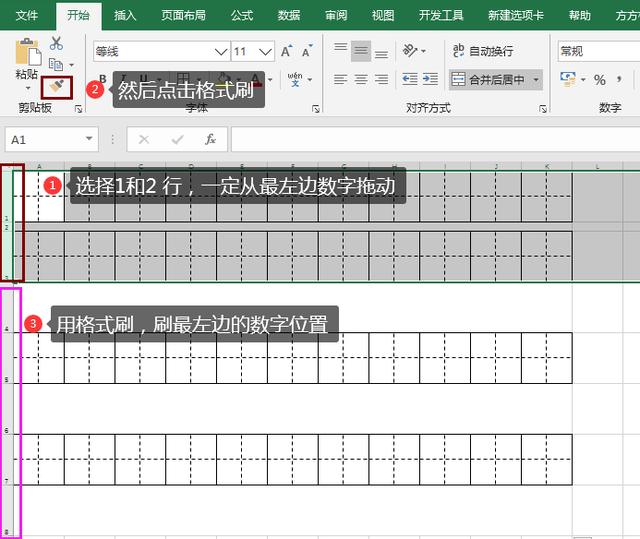
Task: Select row header 7
Action: point(7,460)
